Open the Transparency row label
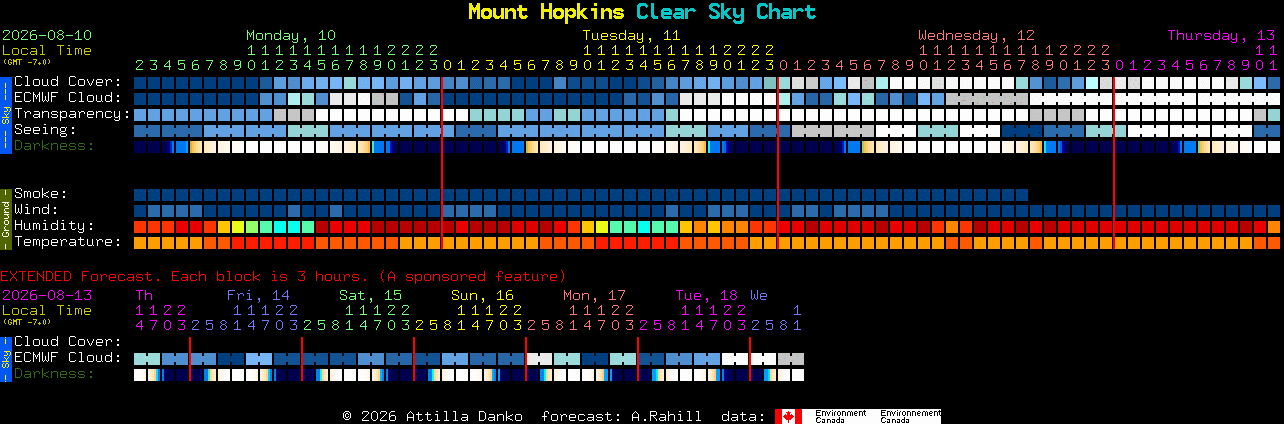This screenshot has height=424, width=1284. click(x=72, y=114)
